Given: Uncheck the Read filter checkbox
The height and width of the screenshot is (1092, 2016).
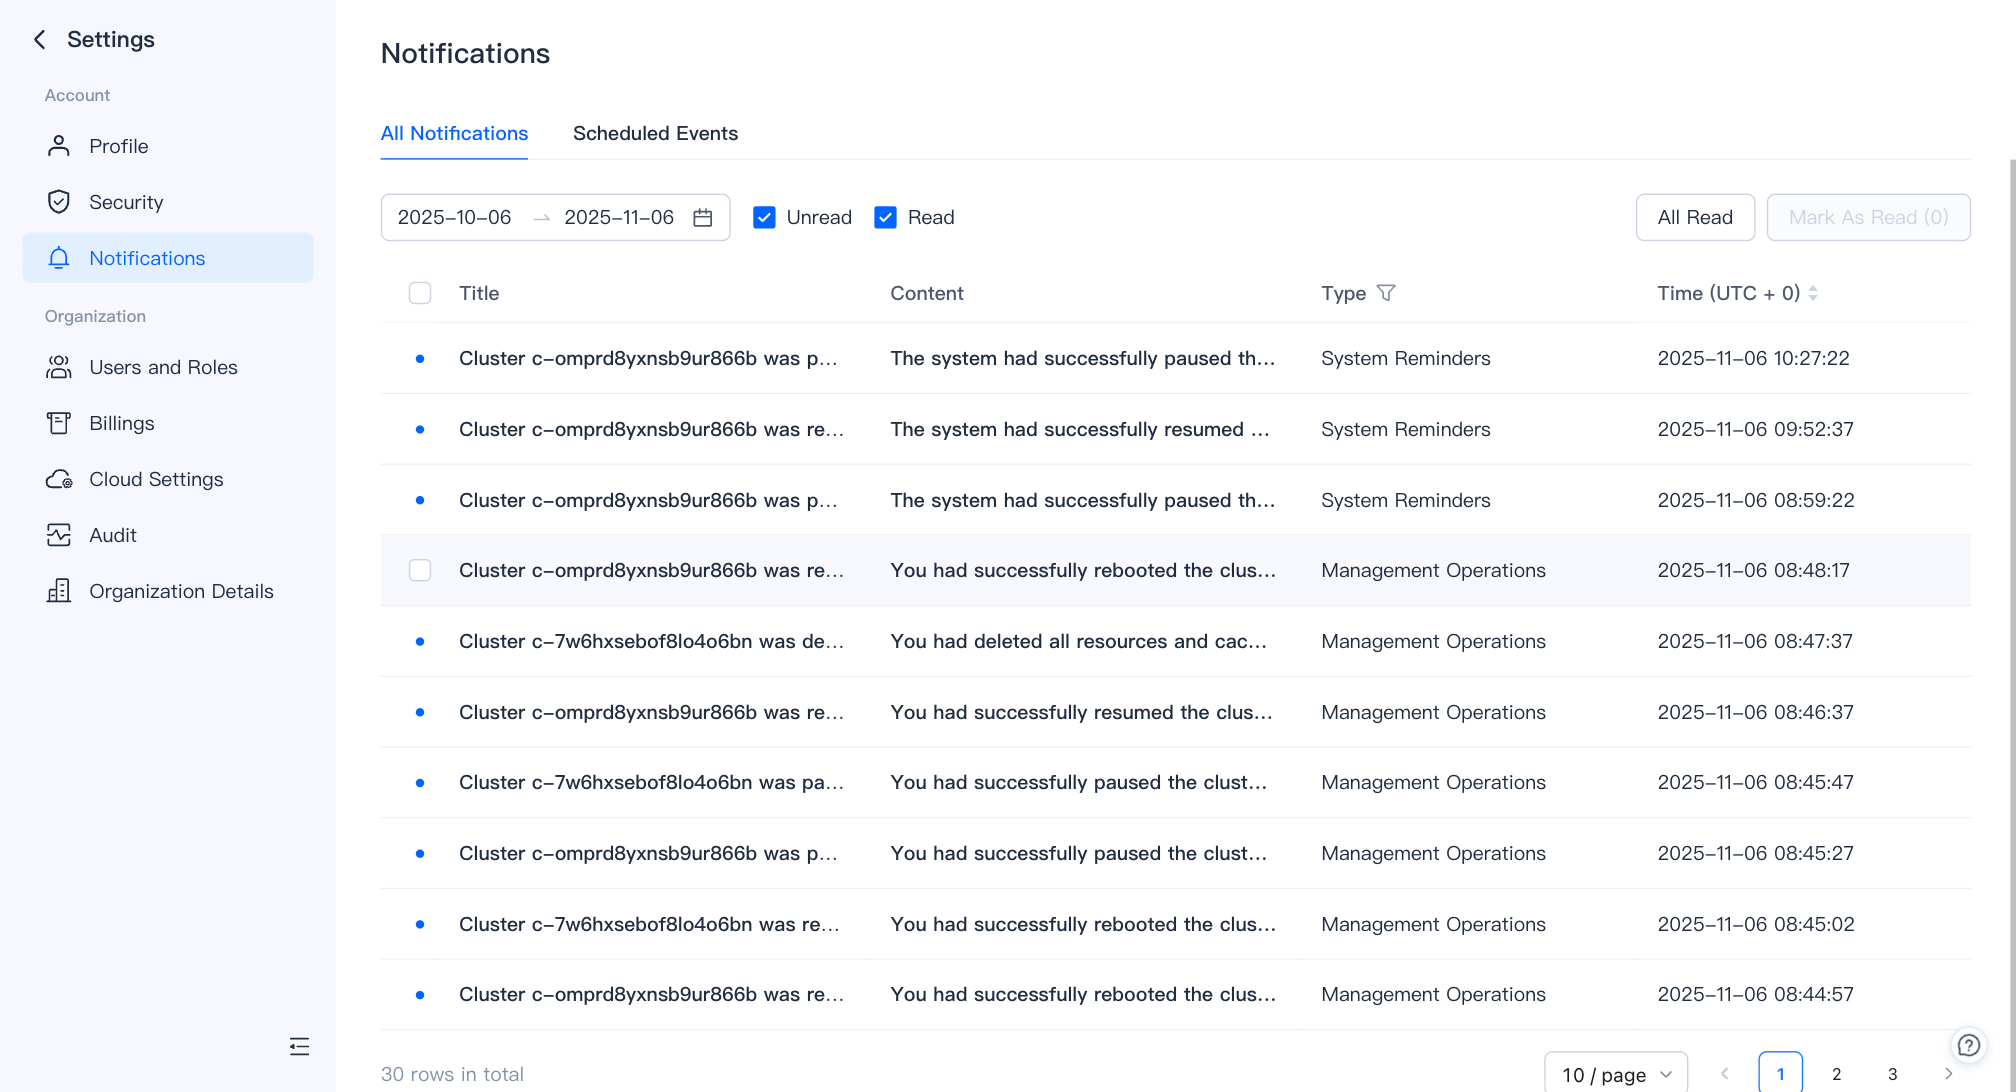Looking at the screenshot, I should coord(885,217).
